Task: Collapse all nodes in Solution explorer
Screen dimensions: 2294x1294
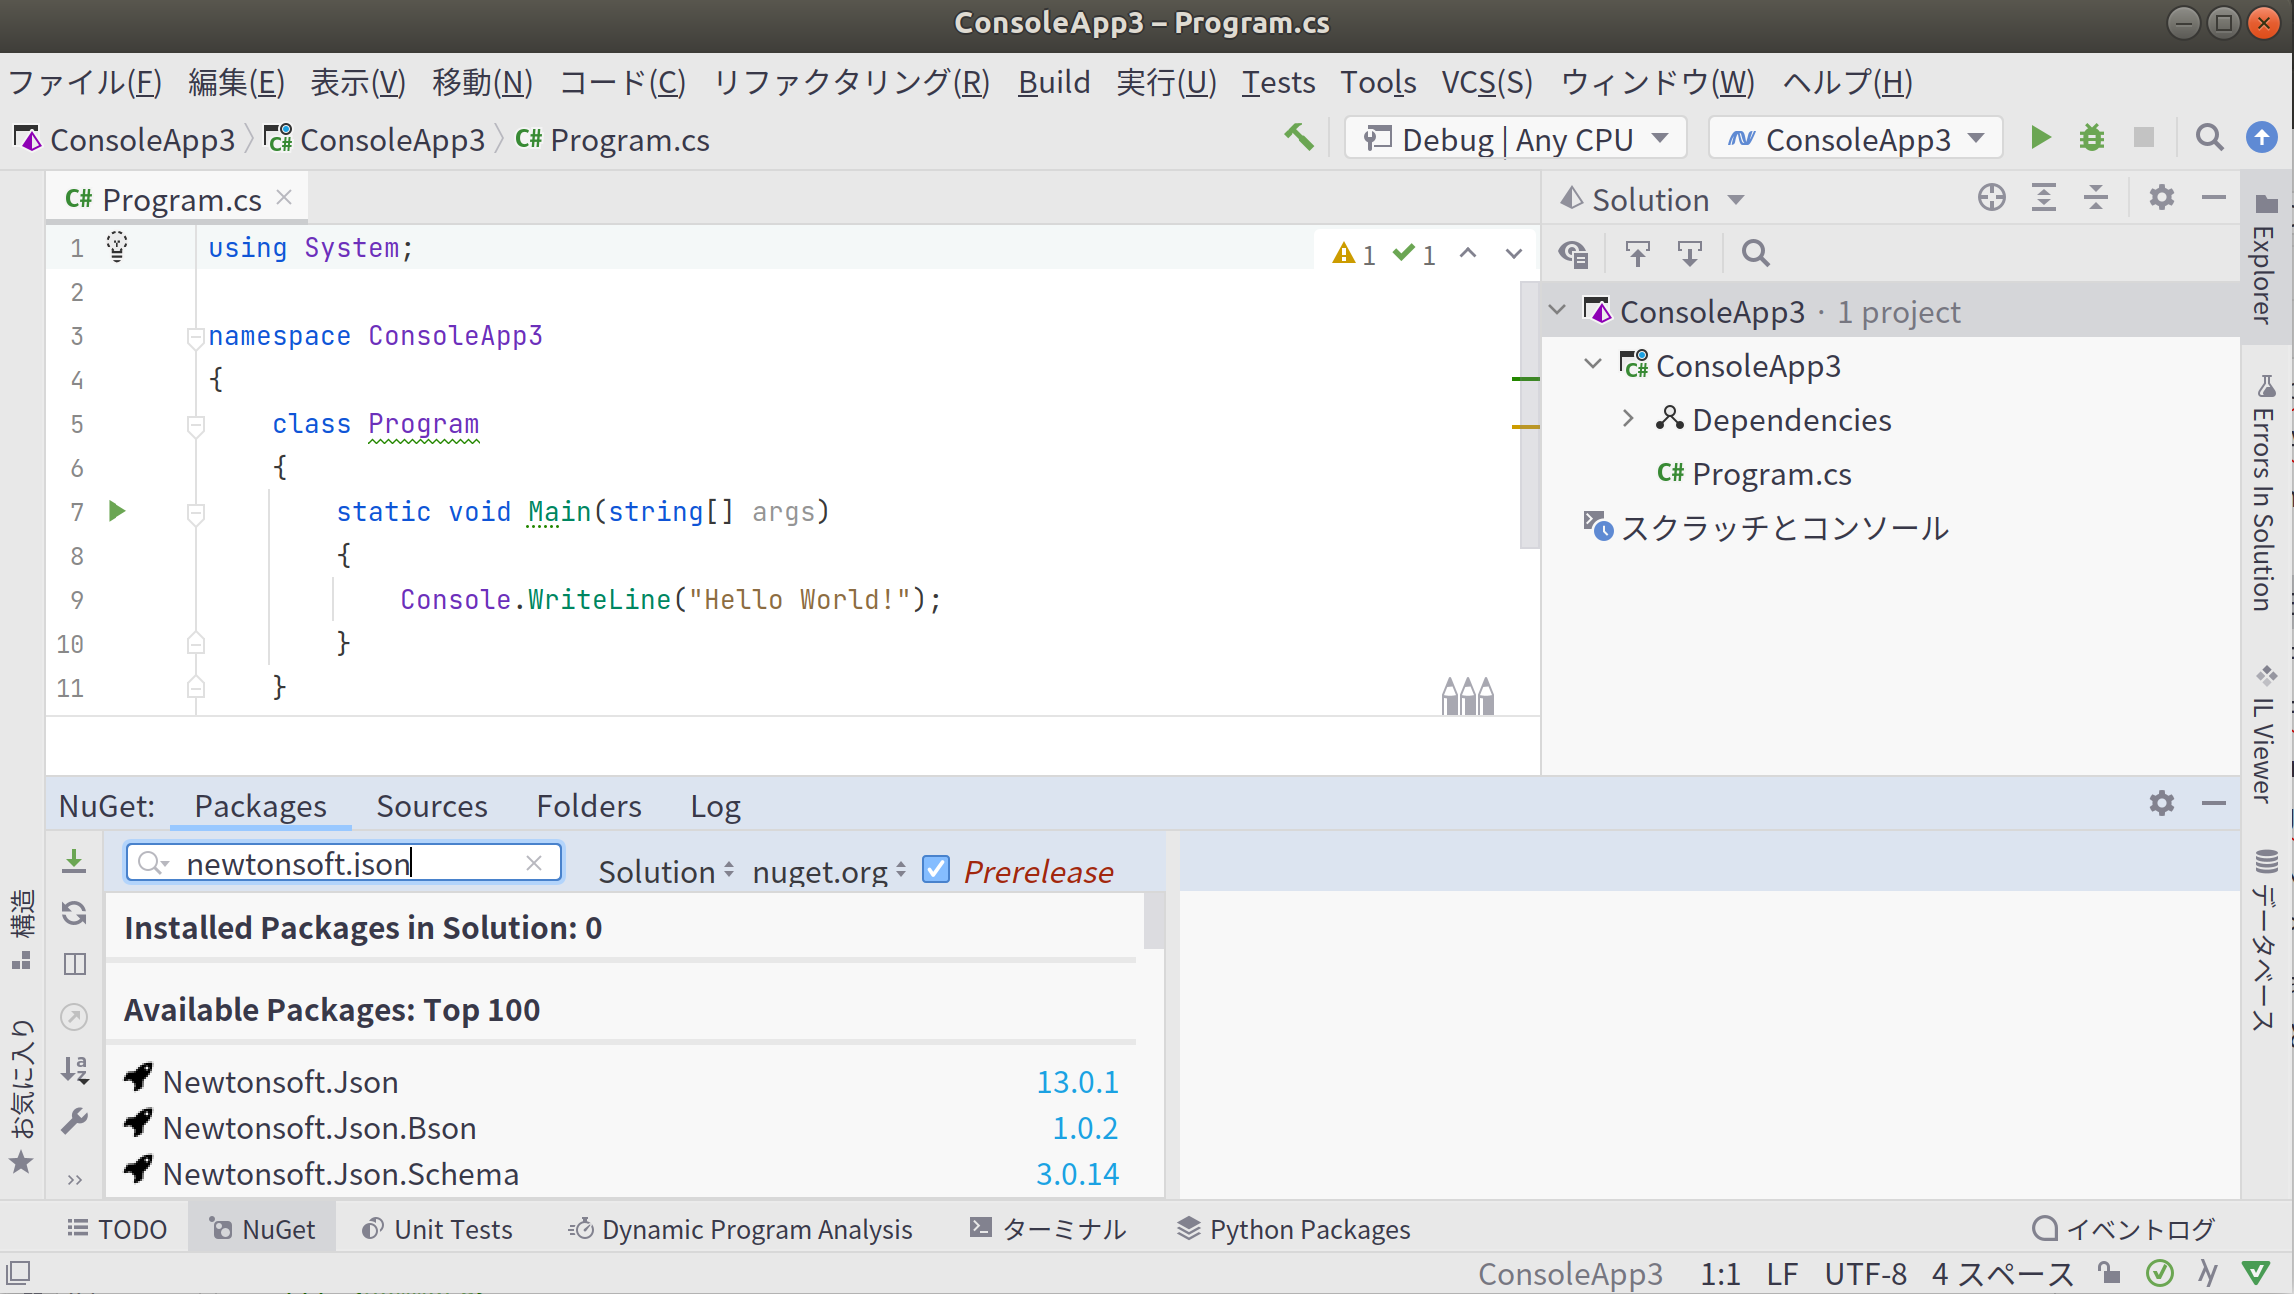Action: 2096,198
